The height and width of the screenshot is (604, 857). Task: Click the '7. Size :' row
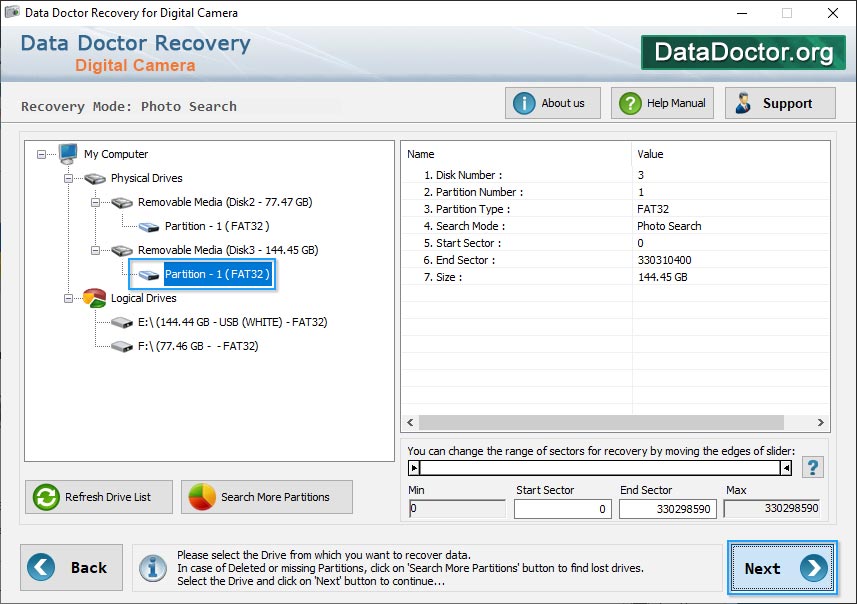[615, 277]
